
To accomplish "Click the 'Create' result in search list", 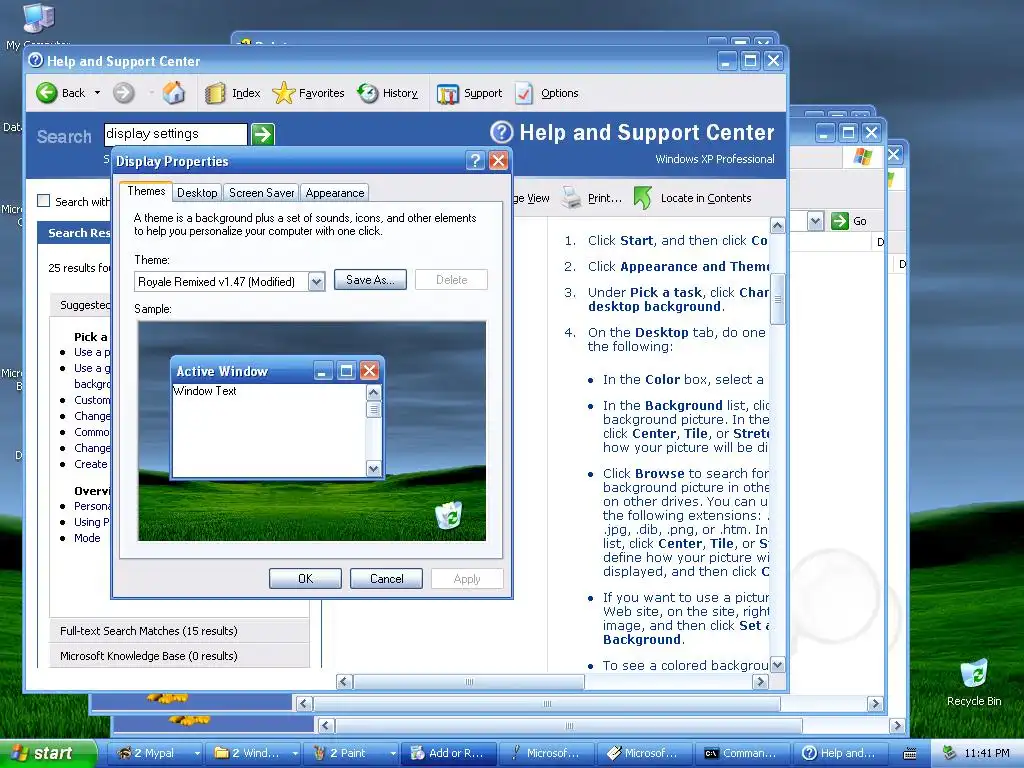I will [91, 464].
